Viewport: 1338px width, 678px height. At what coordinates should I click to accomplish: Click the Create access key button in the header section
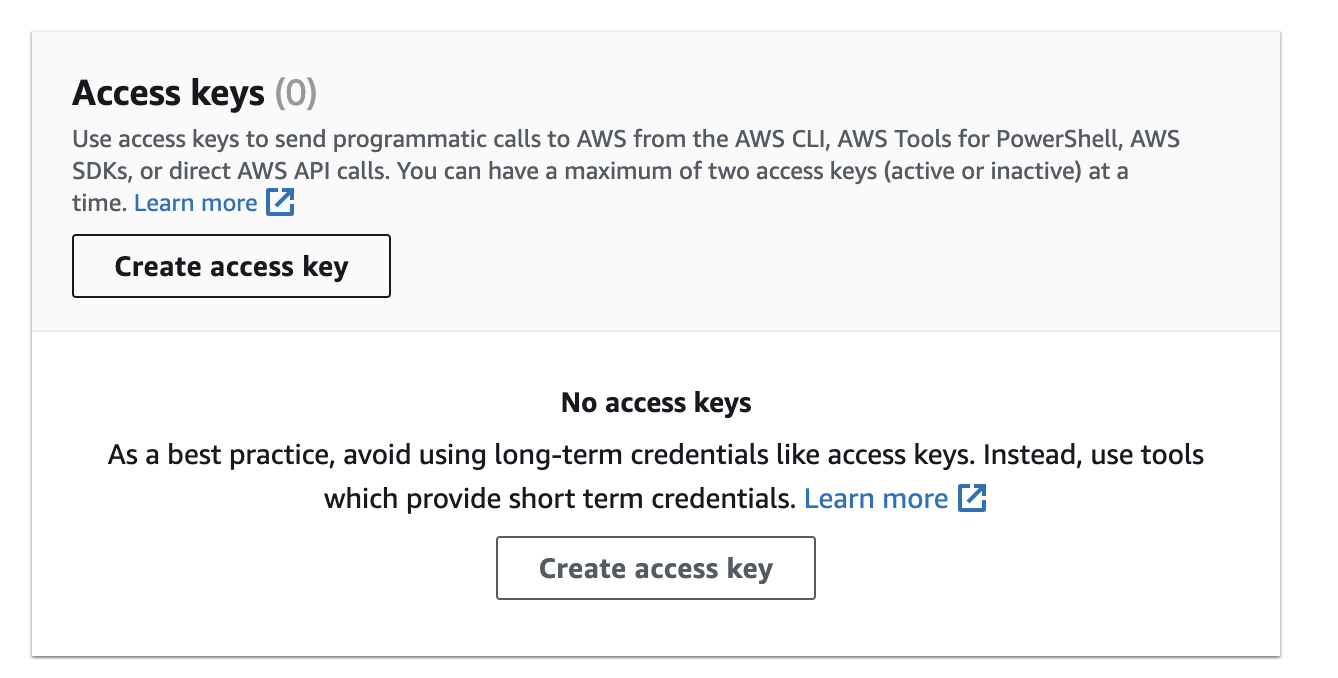(231, 266)
